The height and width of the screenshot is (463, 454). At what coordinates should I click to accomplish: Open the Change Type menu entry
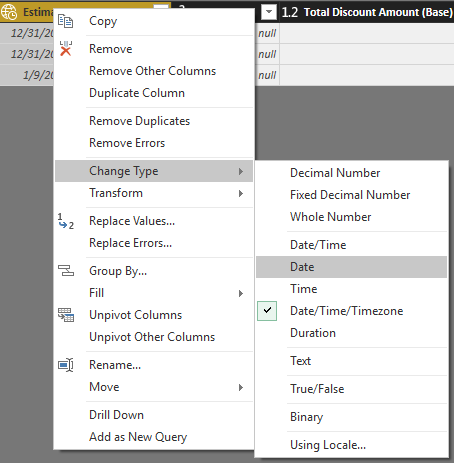coord(154,171)
